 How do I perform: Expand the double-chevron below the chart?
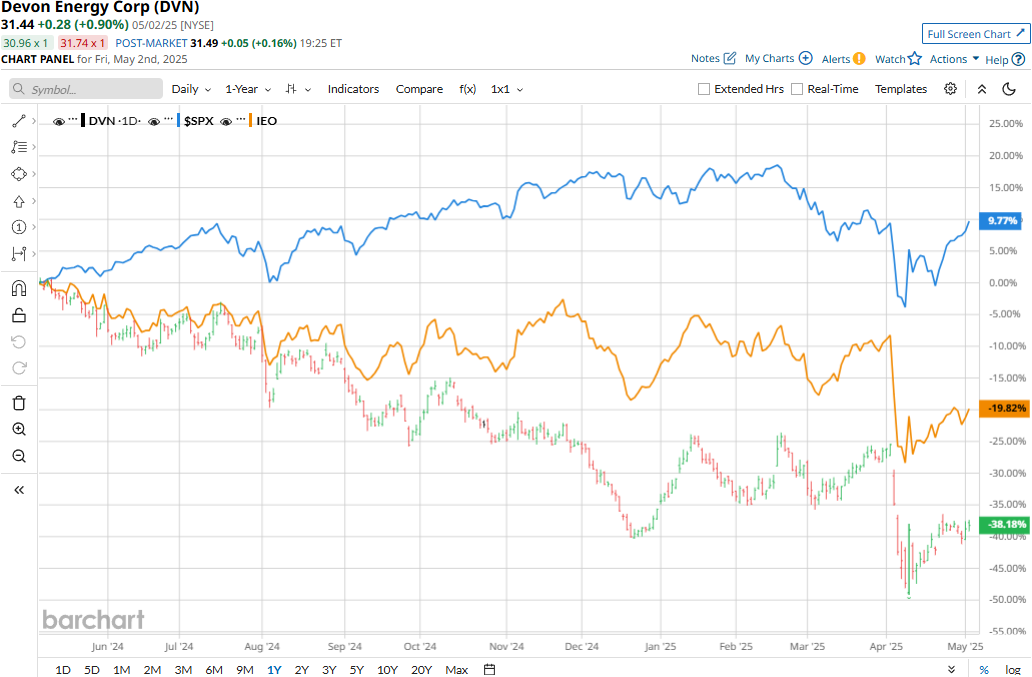pos(952,670)
